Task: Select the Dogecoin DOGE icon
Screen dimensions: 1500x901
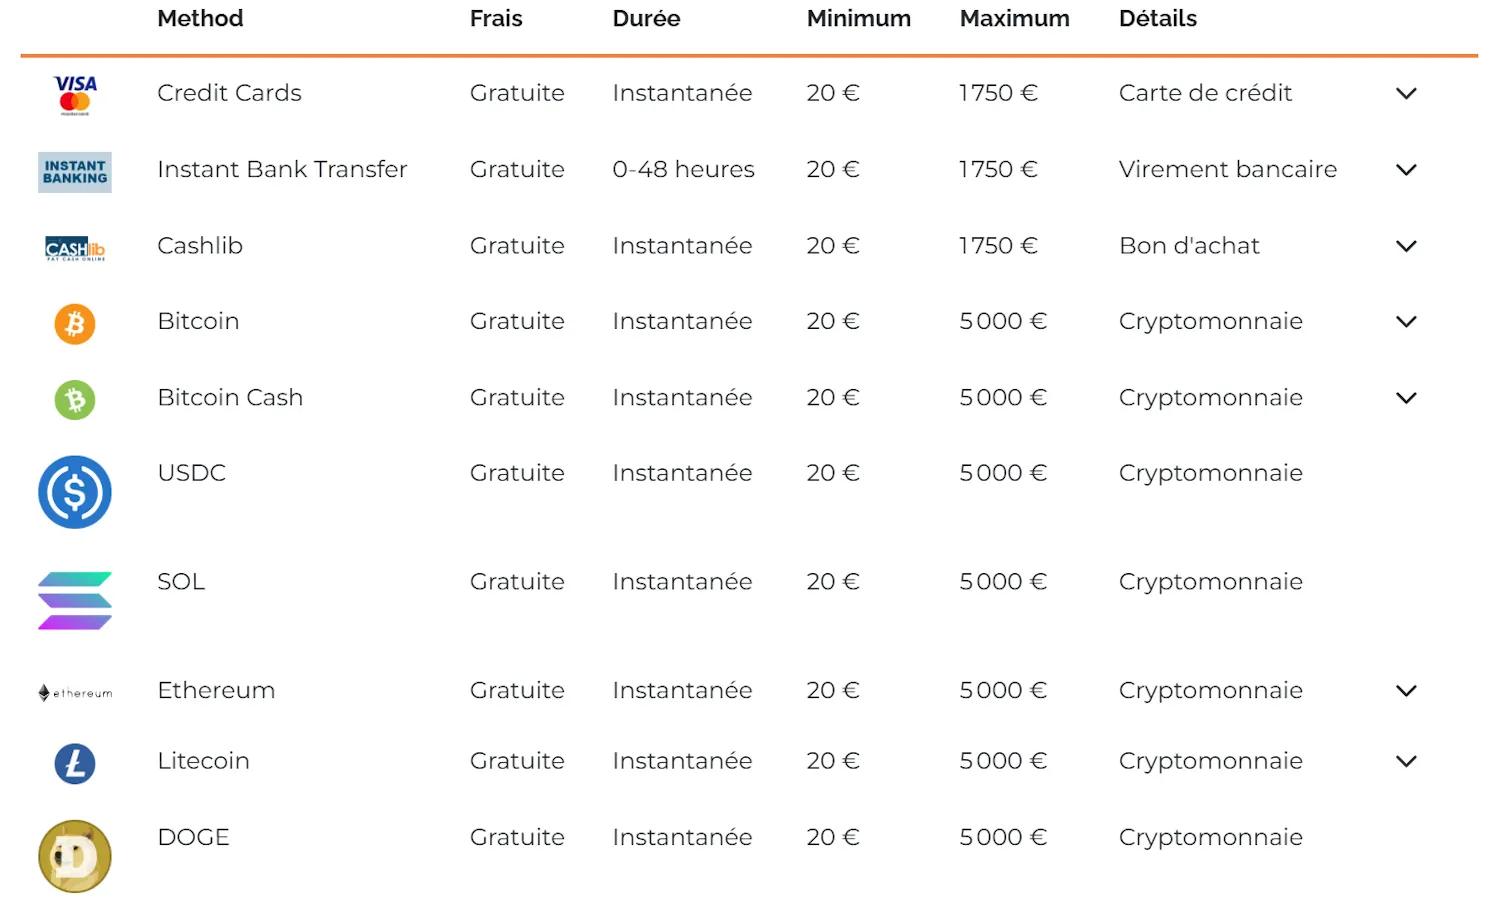Action: click(x=75, y=856)
